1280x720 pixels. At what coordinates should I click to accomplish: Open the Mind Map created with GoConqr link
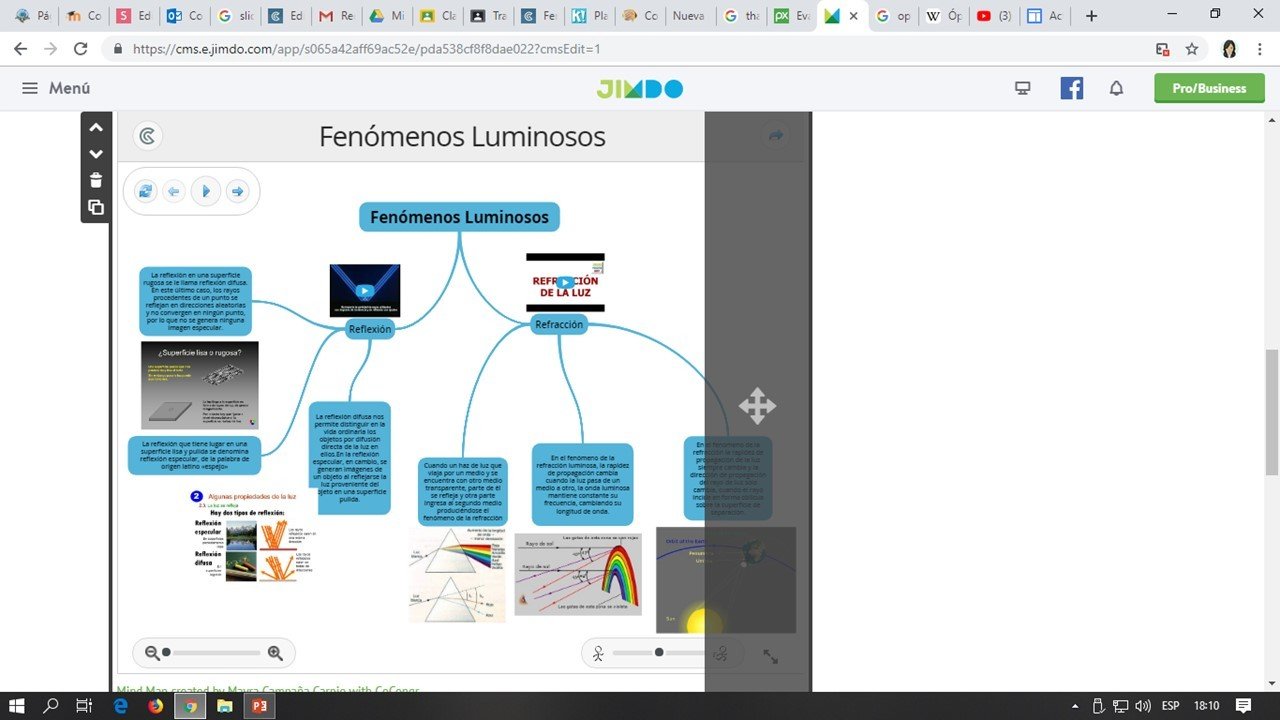point(268,689)
